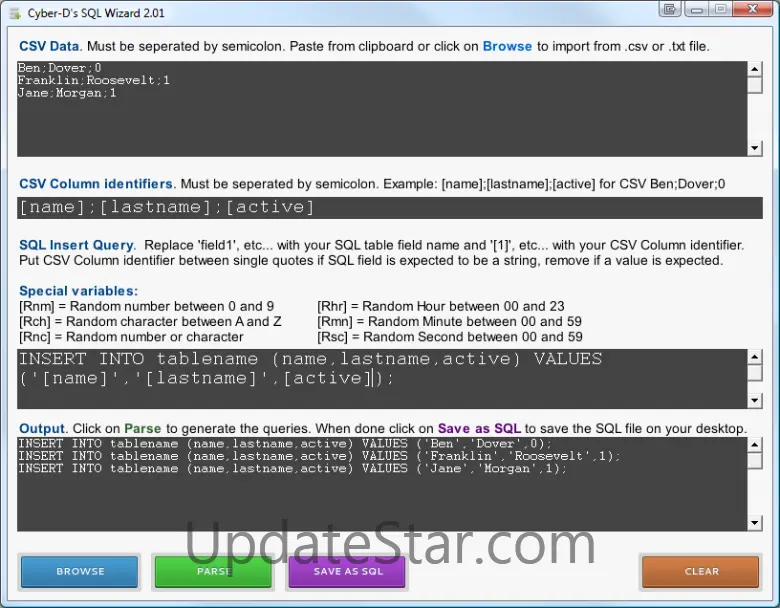Screen dimensions: 780x608
Task: Click the '[Rsc] = Random Second' line
Action: (x=450, y=337)
